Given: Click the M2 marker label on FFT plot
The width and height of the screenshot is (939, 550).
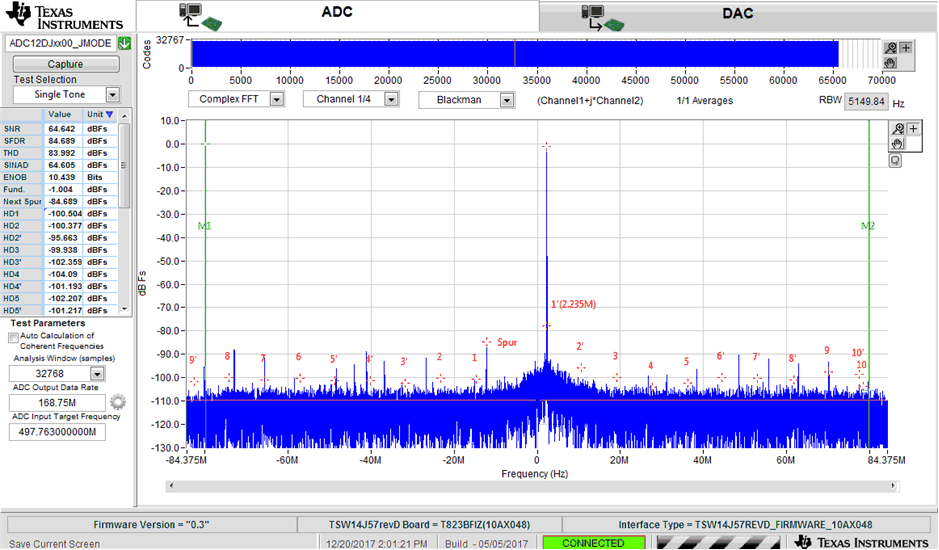Looking at the screenshot, I should click(x=868, y=226).
